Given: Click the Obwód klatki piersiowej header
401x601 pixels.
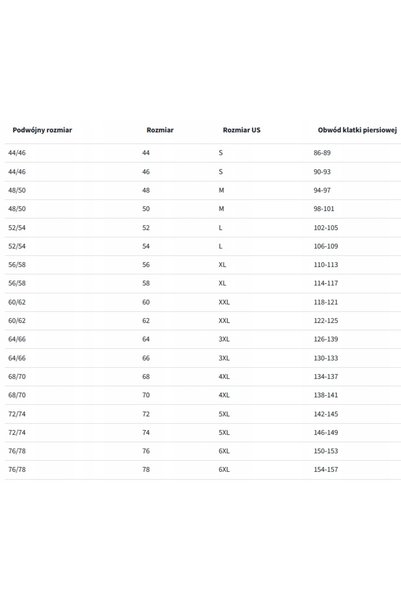Looking at the screenshot, I should [357, 130].
